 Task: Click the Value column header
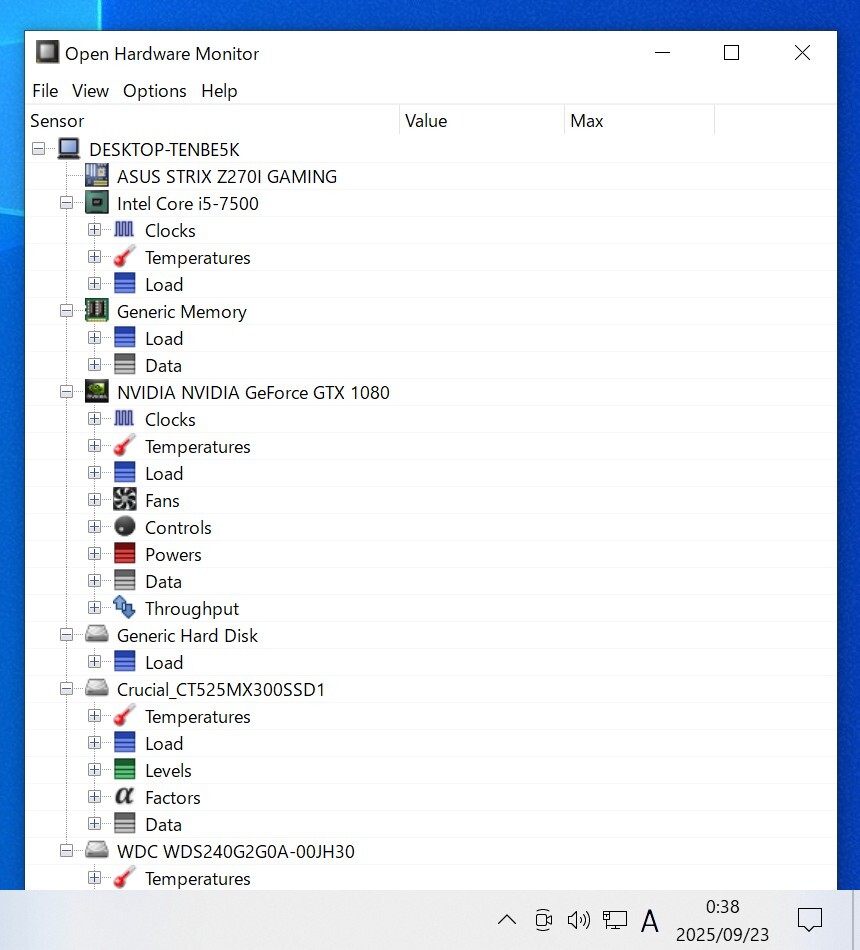click(482, 121)
